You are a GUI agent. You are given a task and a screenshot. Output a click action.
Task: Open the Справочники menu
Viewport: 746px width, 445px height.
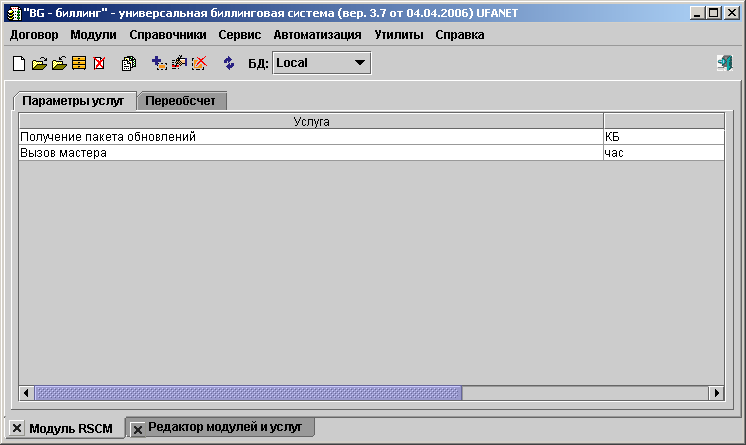pyautogui.click(x=168, y=34)
